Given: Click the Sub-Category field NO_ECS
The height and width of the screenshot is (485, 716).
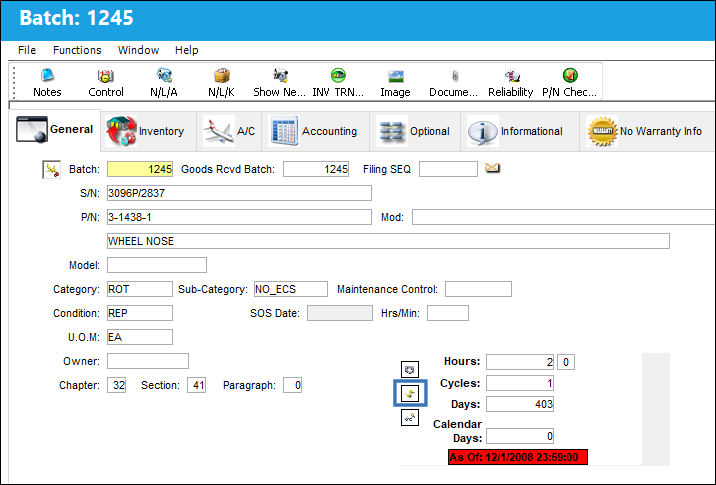Looking at the screenshot, I should 291,289.
